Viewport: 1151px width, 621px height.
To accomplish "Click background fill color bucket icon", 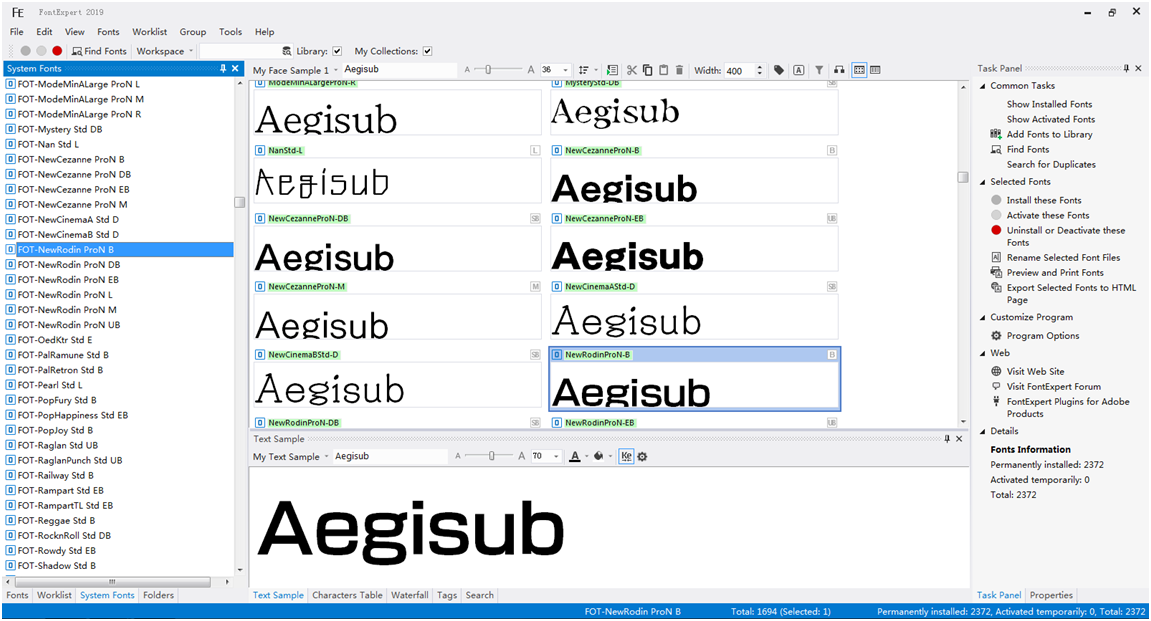I will tap(599, 457).
